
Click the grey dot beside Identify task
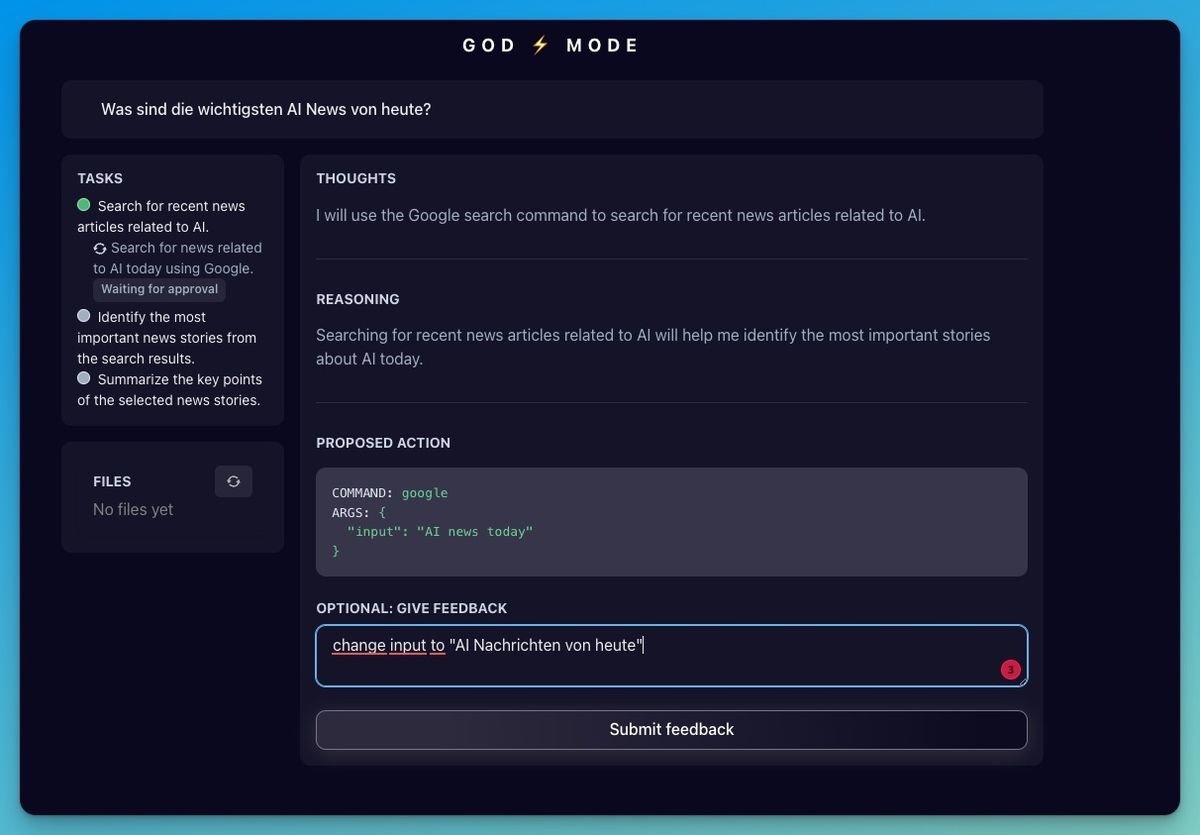click(x=84, y=316)
